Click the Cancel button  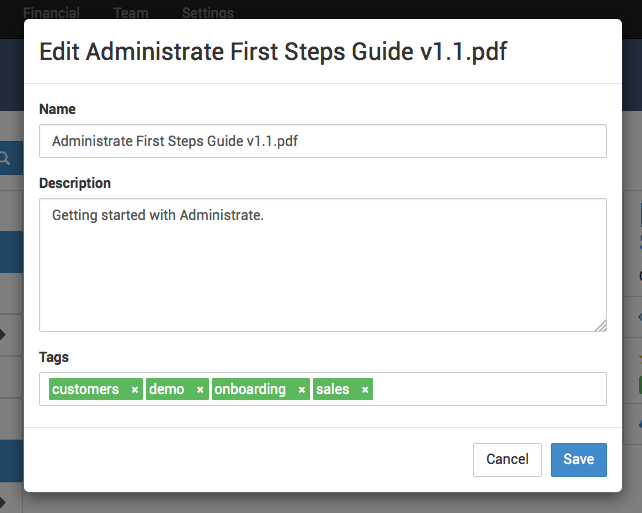coord(507,459)
